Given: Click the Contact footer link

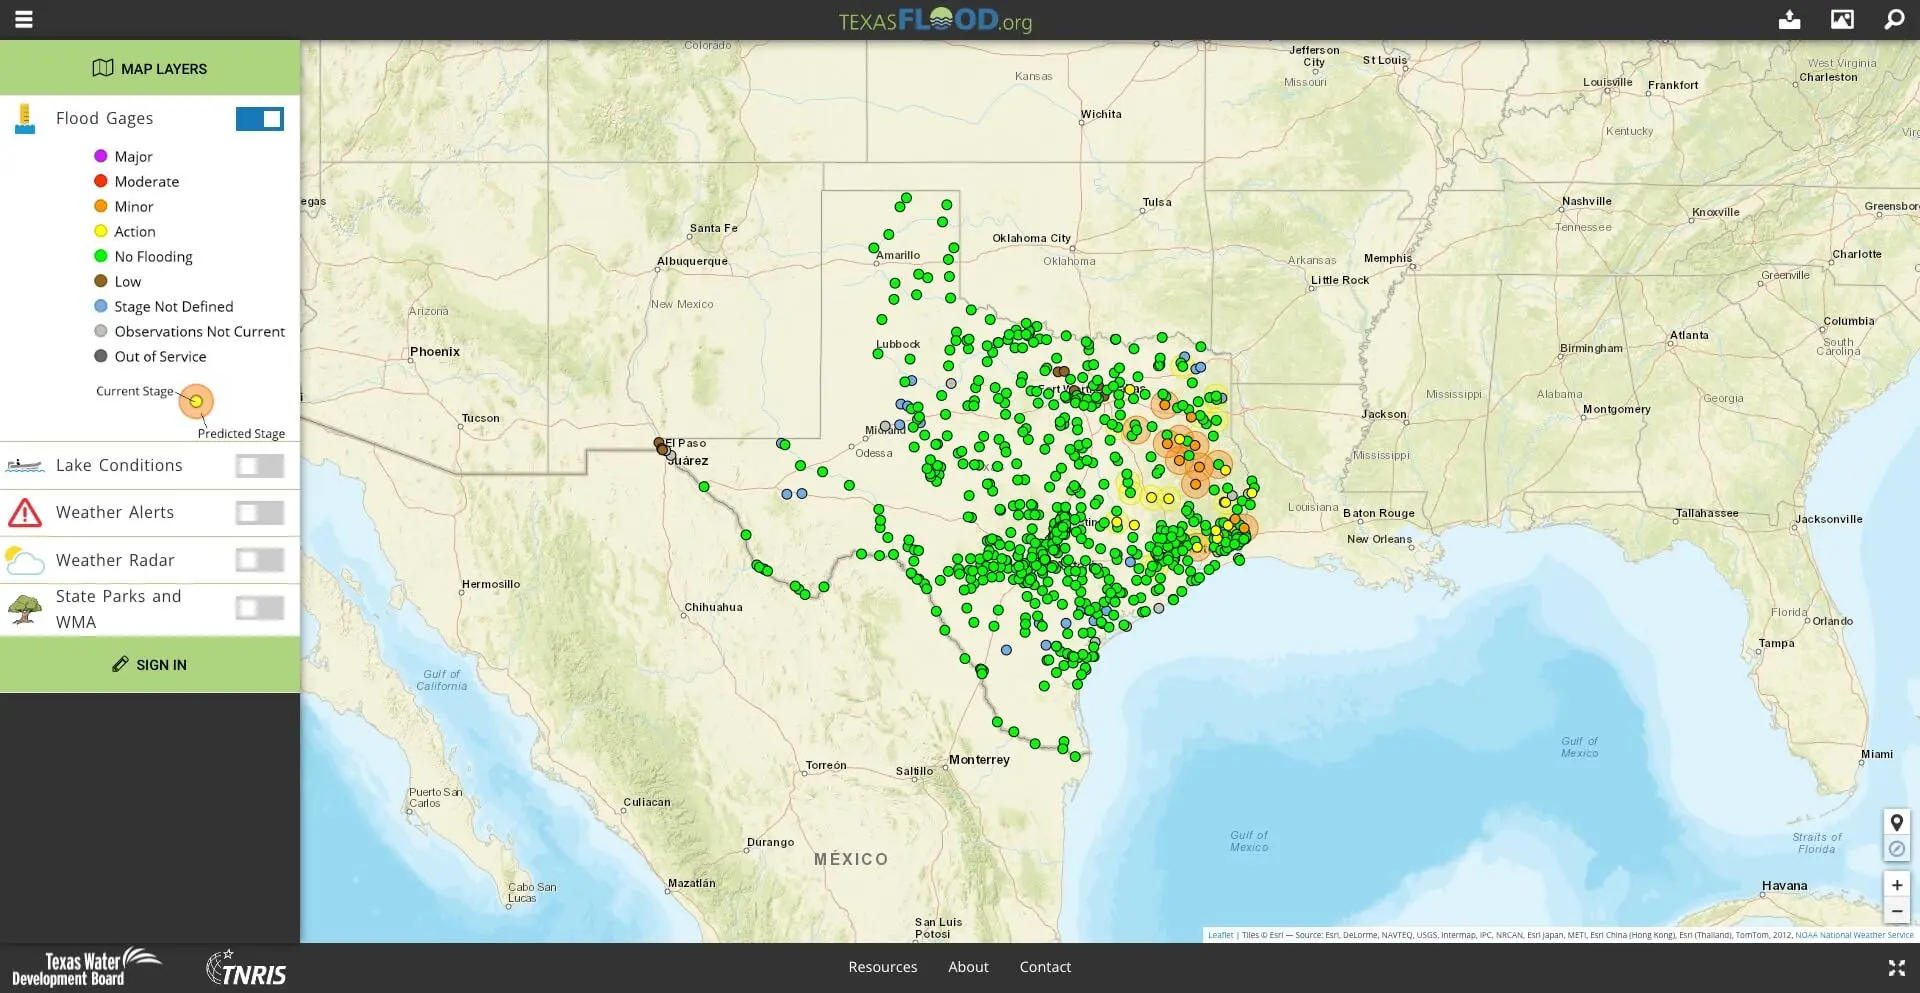Looking at the screenshot, I should click(x=1045, y=967).
